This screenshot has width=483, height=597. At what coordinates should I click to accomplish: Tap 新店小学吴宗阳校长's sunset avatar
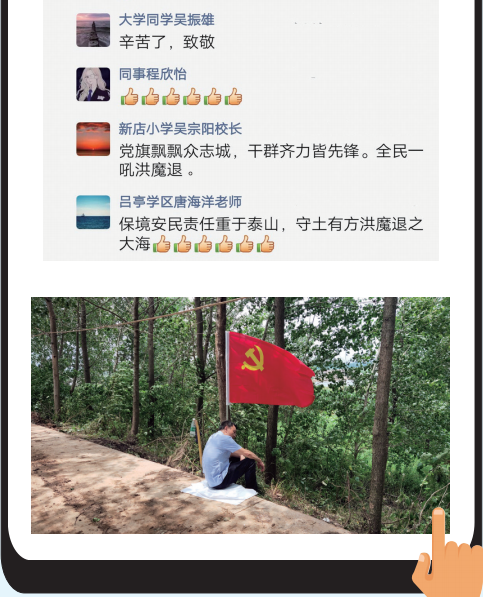click(93, 139)
